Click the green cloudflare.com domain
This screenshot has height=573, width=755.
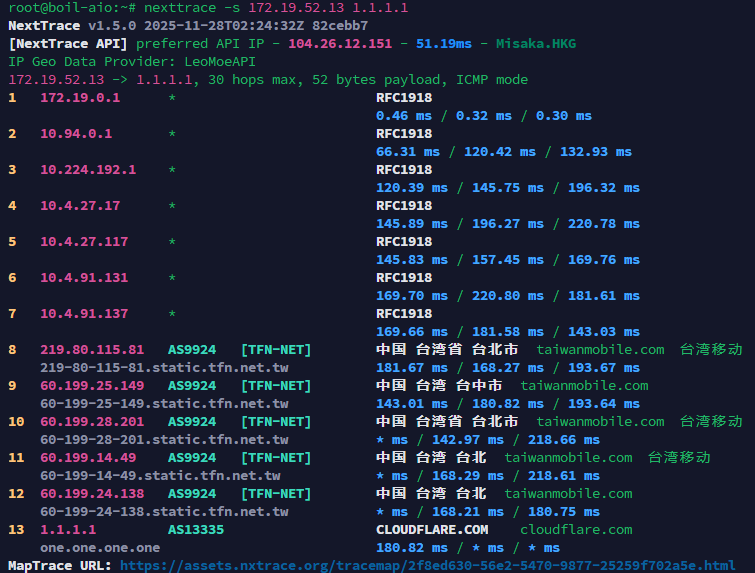click(576, 530)
